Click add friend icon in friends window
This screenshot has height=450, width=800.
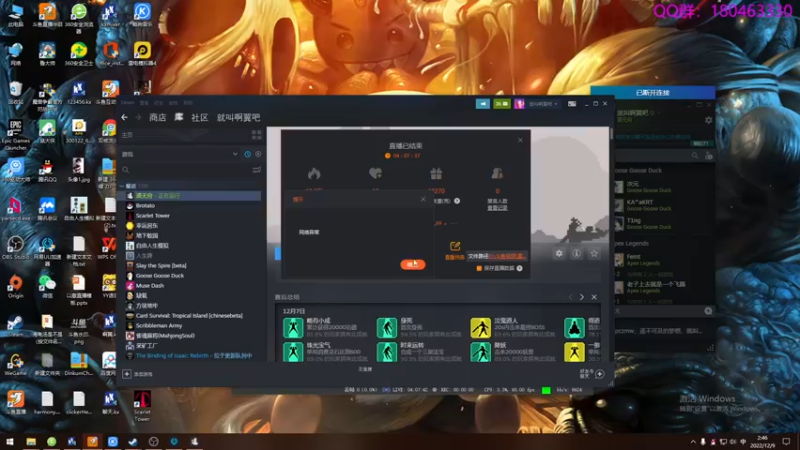coord(708,156)
